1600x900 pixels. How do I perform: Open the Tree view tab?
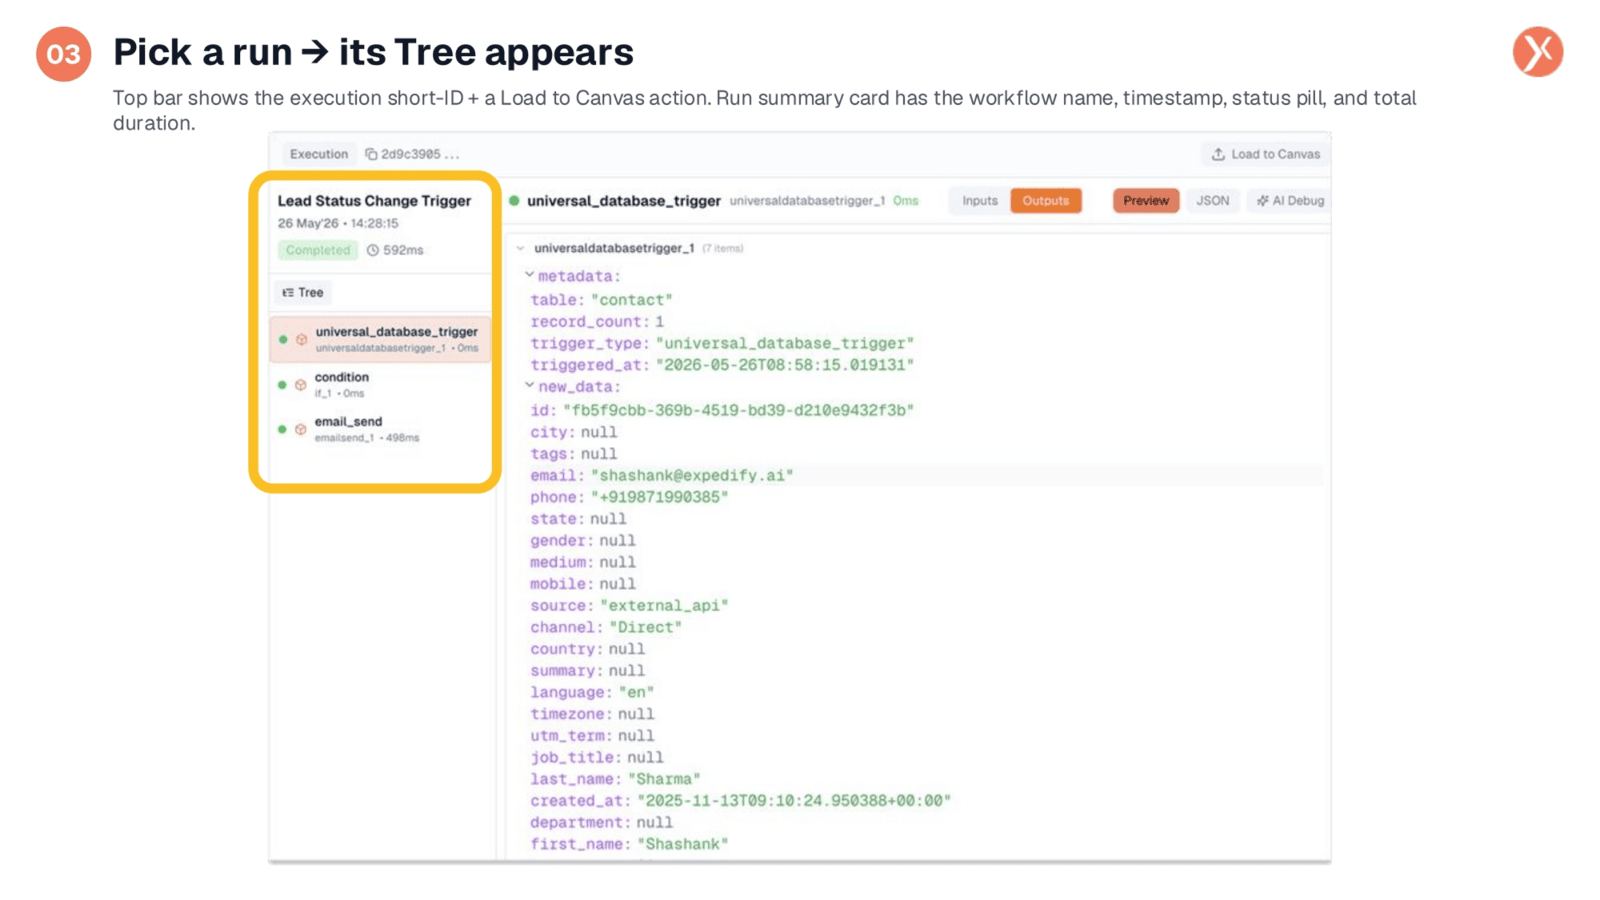(x=304, y=293)
